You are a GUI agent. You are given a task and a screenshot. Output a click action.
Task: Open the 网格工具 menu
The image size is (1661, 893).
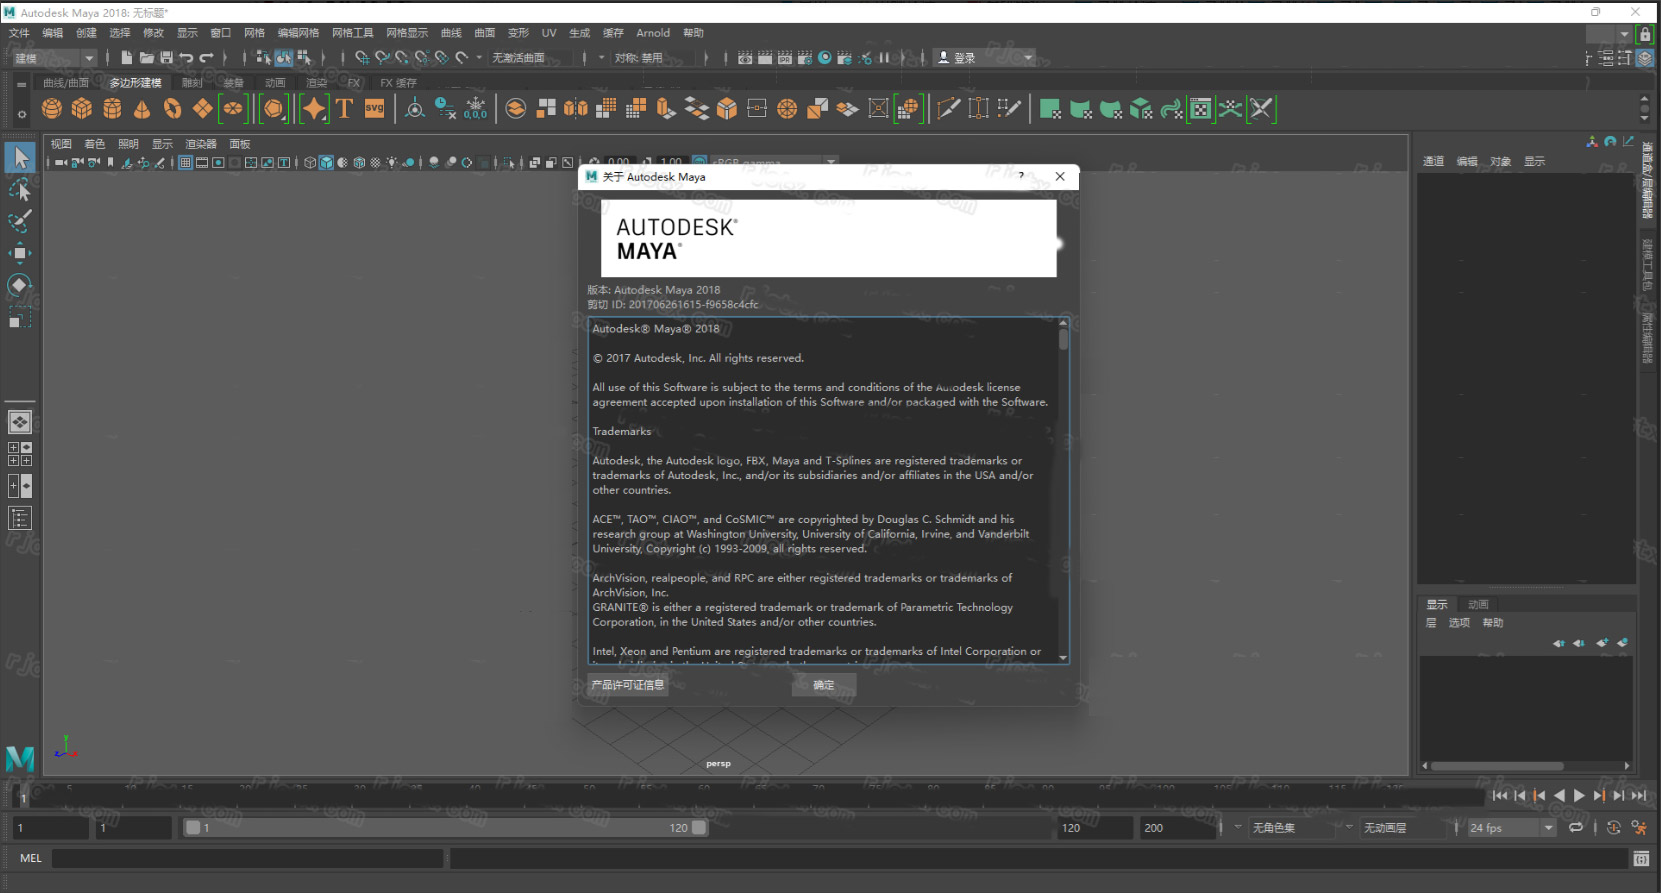click(352, 33)
